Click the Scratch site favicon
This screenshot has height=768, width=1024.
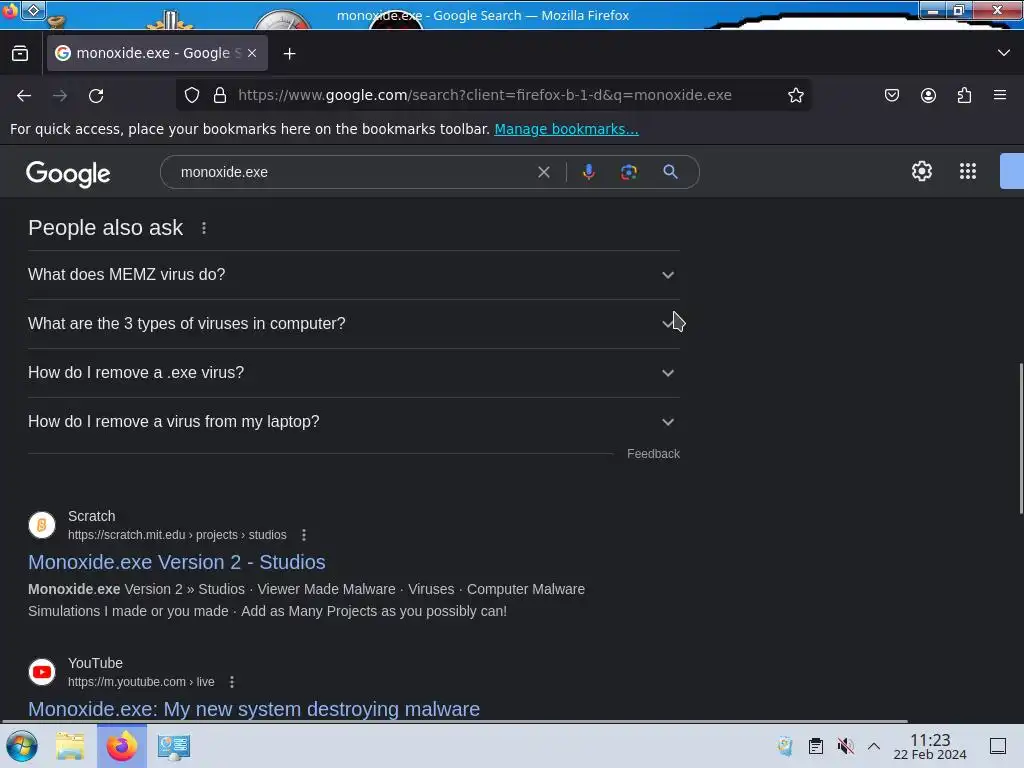tap(42, 525)
